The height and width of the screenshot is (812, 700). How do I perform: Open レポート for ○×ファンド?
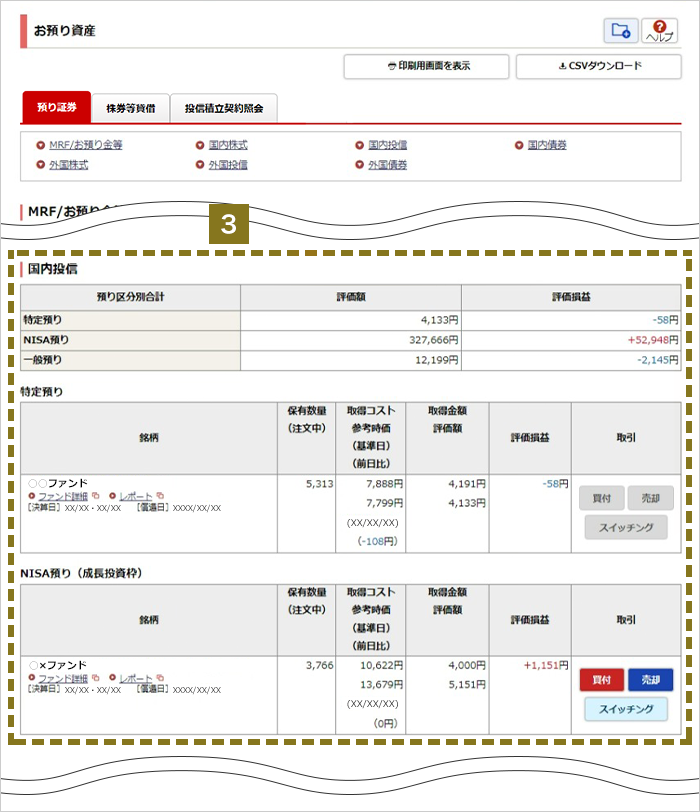[136, 678]
